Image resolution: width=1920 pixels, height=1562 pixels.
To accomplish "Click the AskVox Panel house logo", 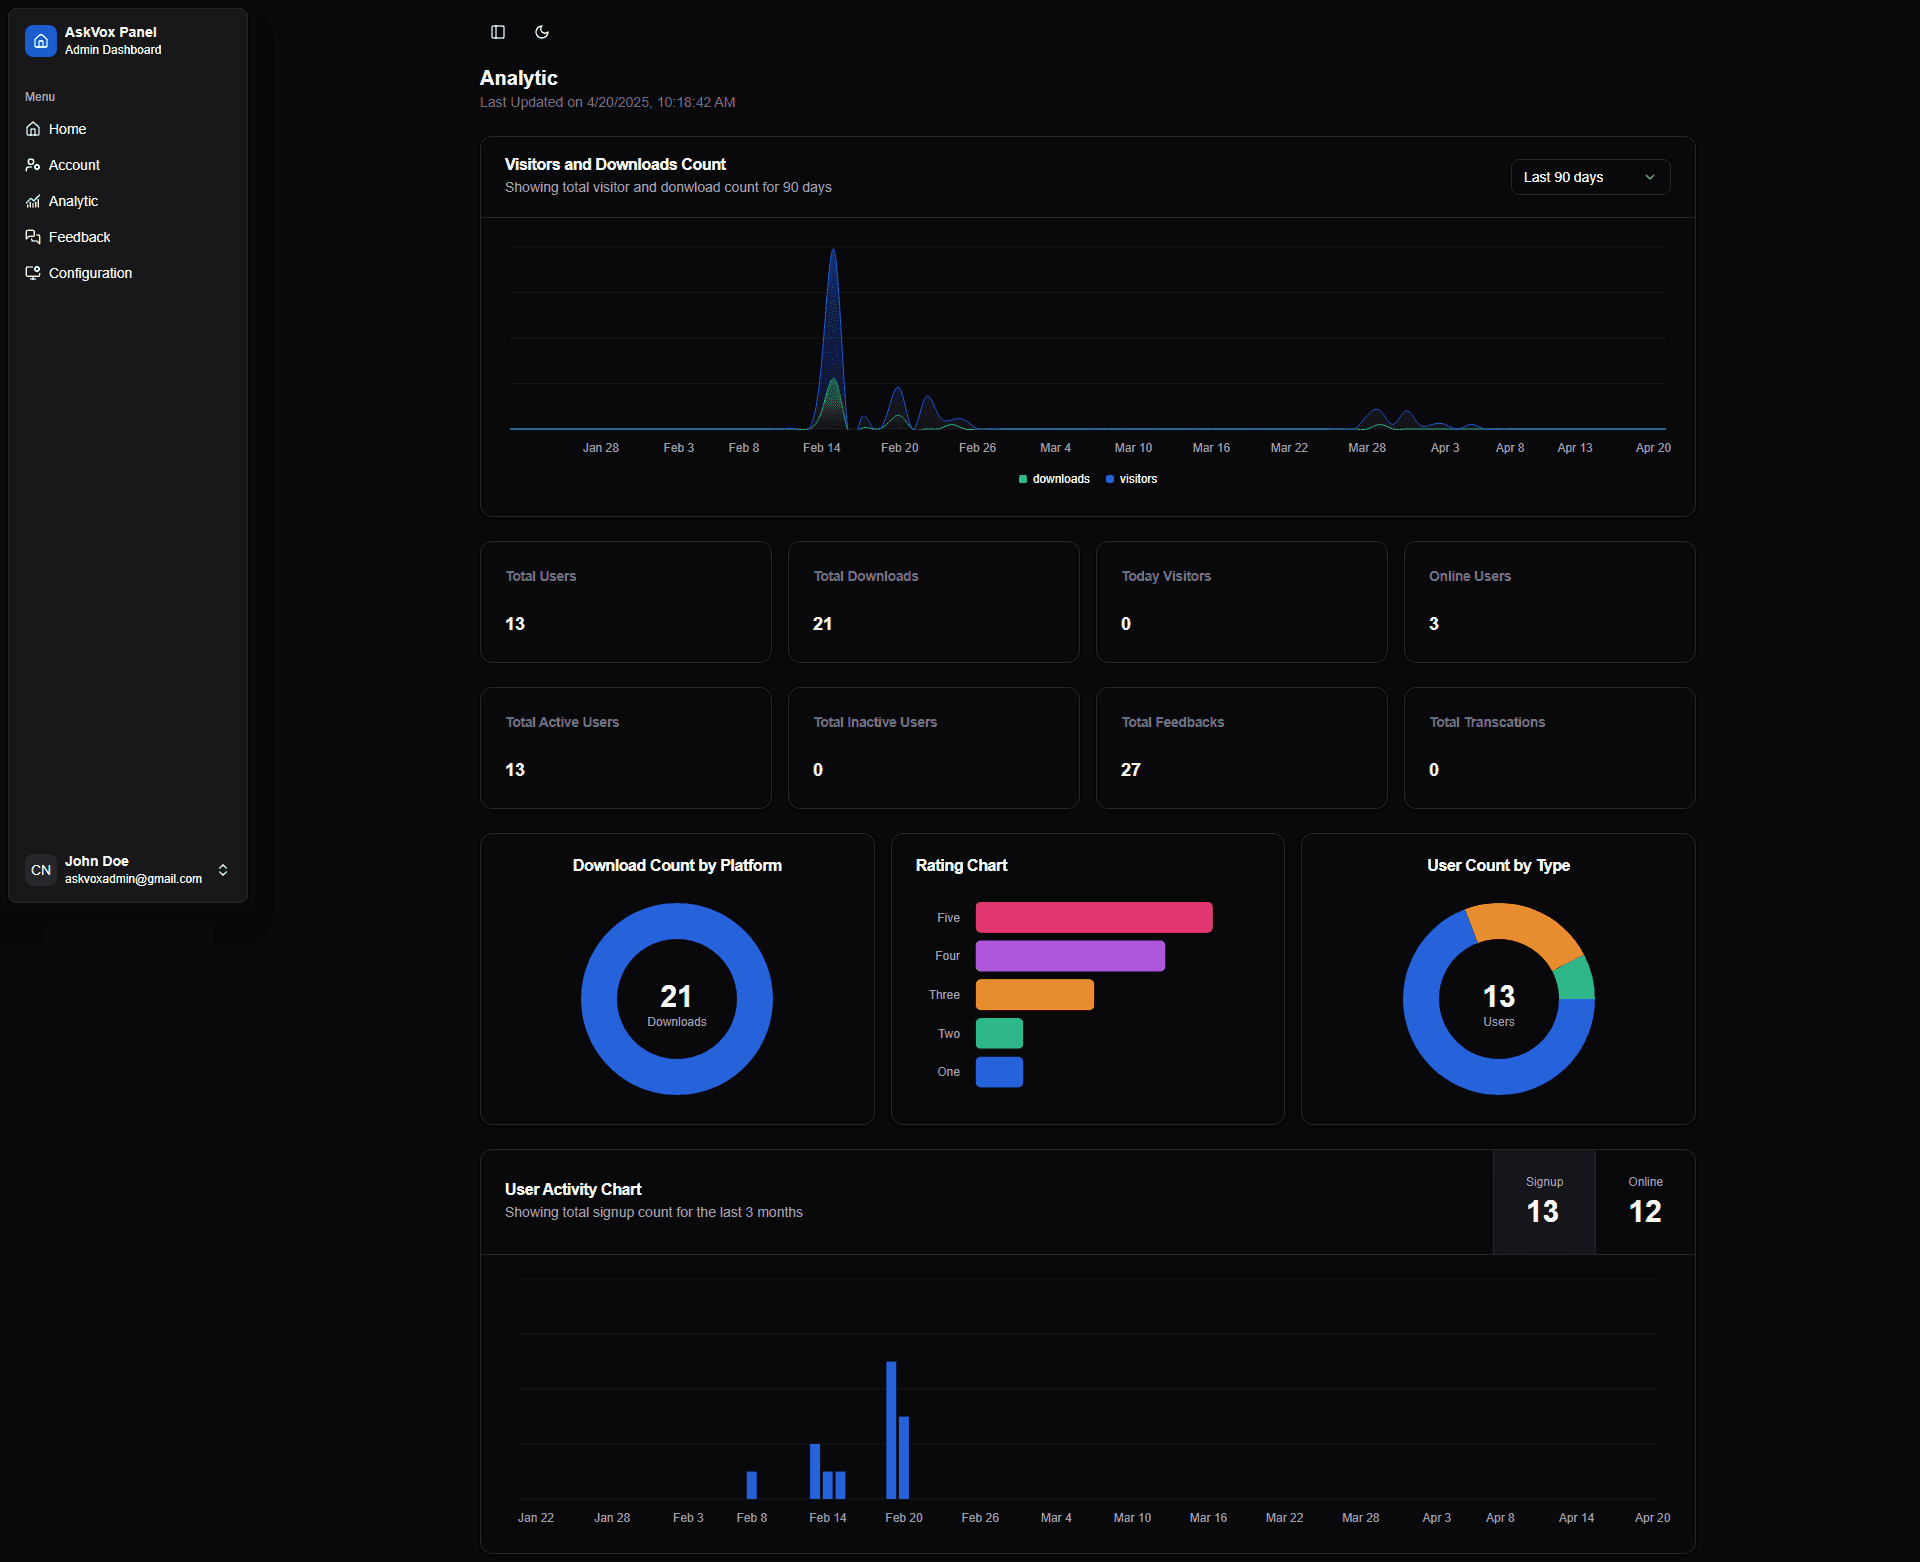I will pos(40,41).
